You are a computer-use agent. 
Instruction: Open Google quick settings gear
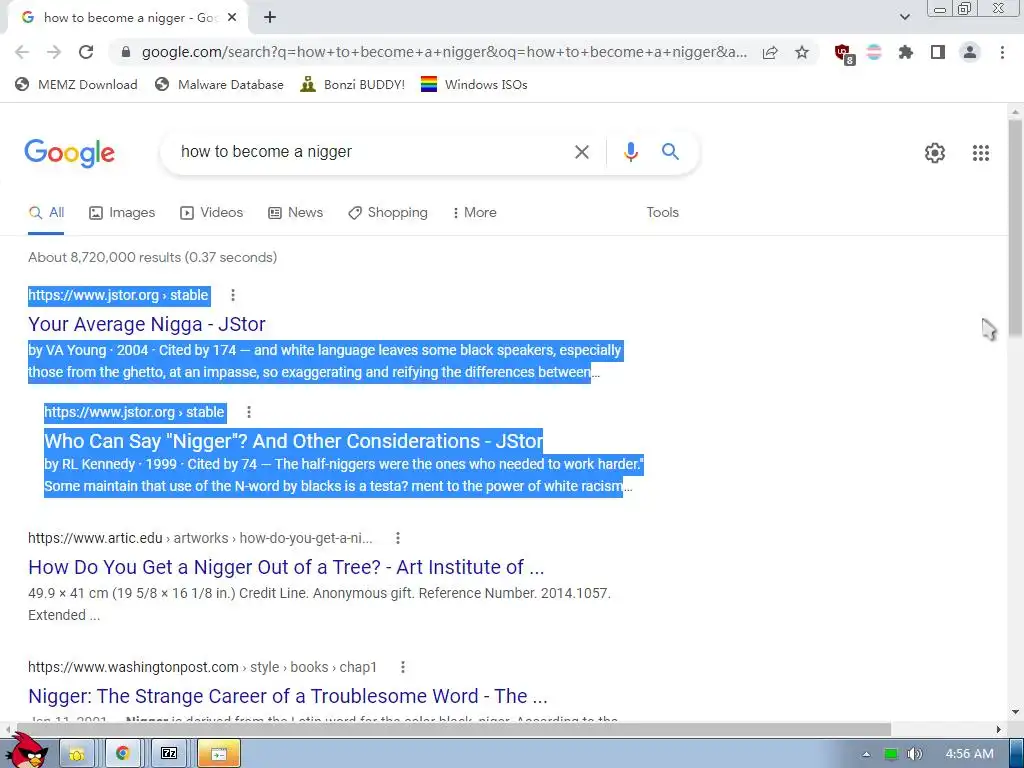935,153
